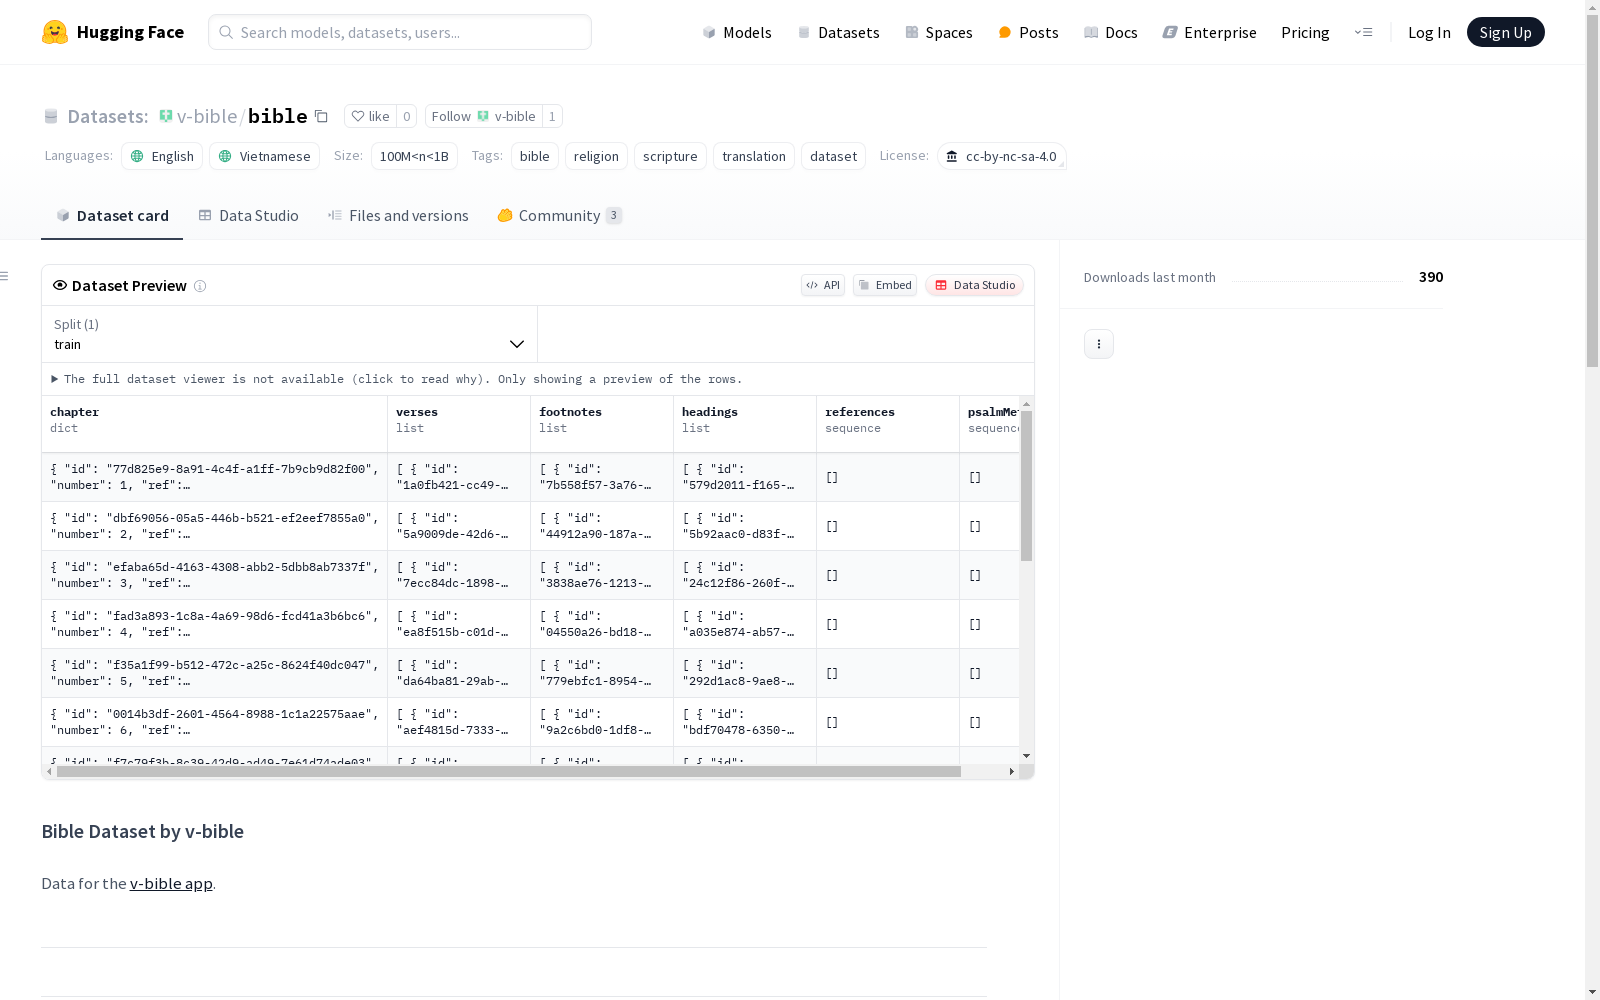Click the bible tag
The height and width of the screenshot is (1000, 1600).
535,156
